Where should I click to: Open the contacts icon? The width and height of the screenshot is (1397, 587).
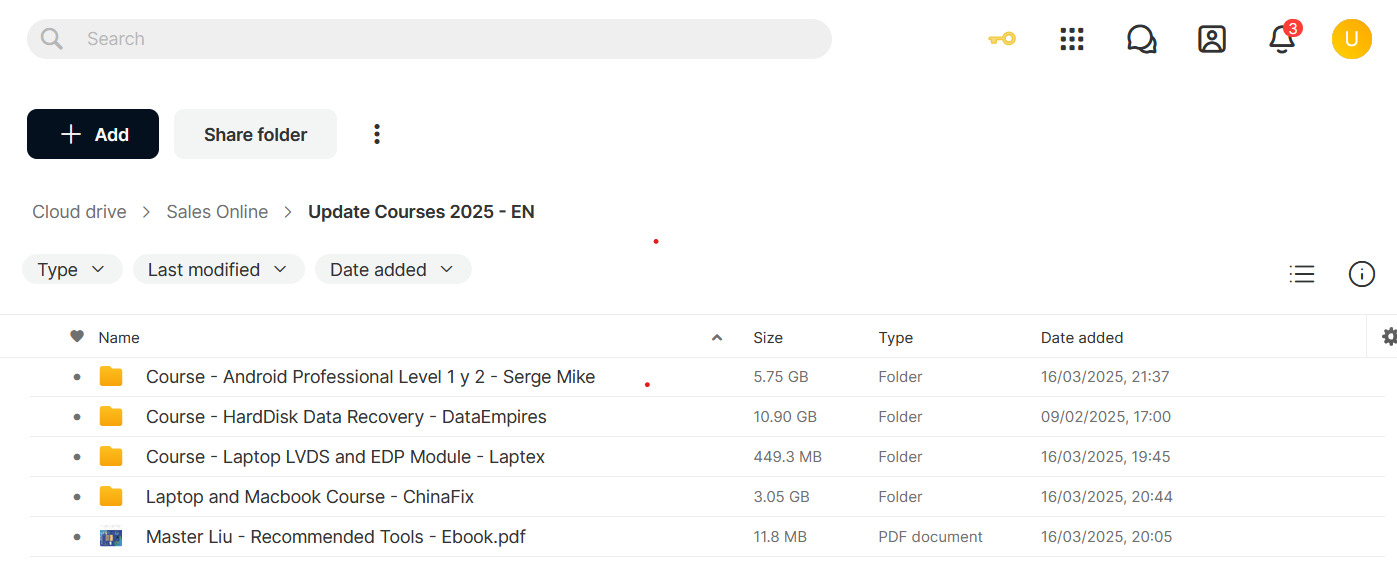point(1212,39)
